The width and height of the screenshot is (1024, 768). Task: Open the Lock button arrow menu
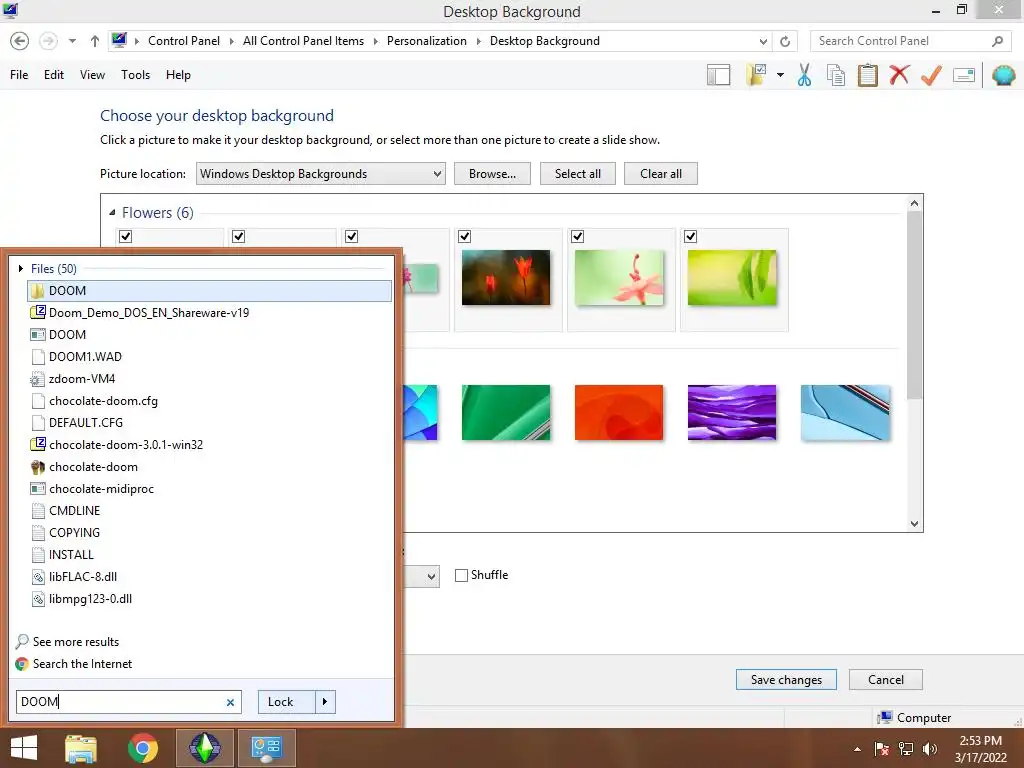325,702
